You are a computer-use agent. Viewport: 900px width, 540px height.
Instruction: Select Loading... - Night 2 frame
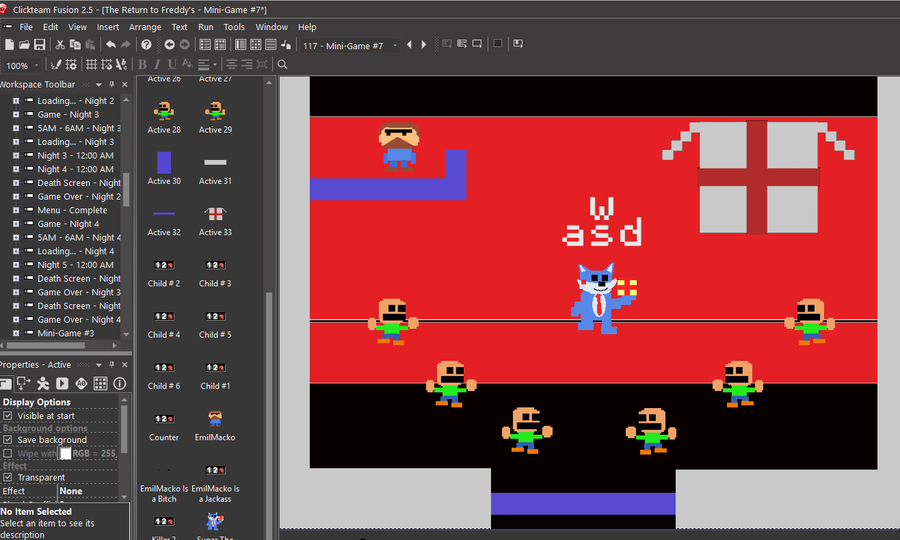pyautogui.click(x=75, y=100)
